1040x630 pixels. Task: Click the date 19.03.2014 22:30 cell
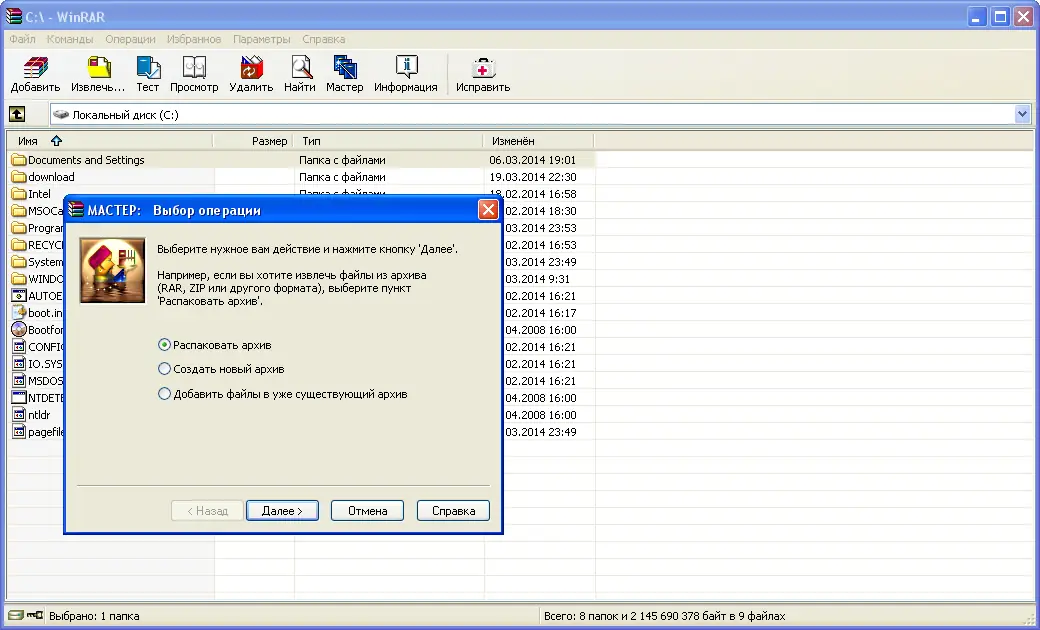point(533,177)
